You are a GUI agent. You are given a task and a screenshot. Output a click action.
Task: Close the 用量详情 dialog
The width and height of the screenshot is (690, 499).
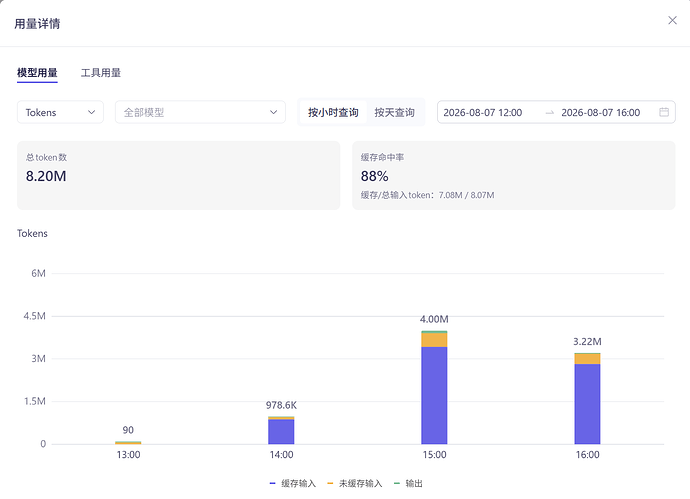tap(672, 20)
